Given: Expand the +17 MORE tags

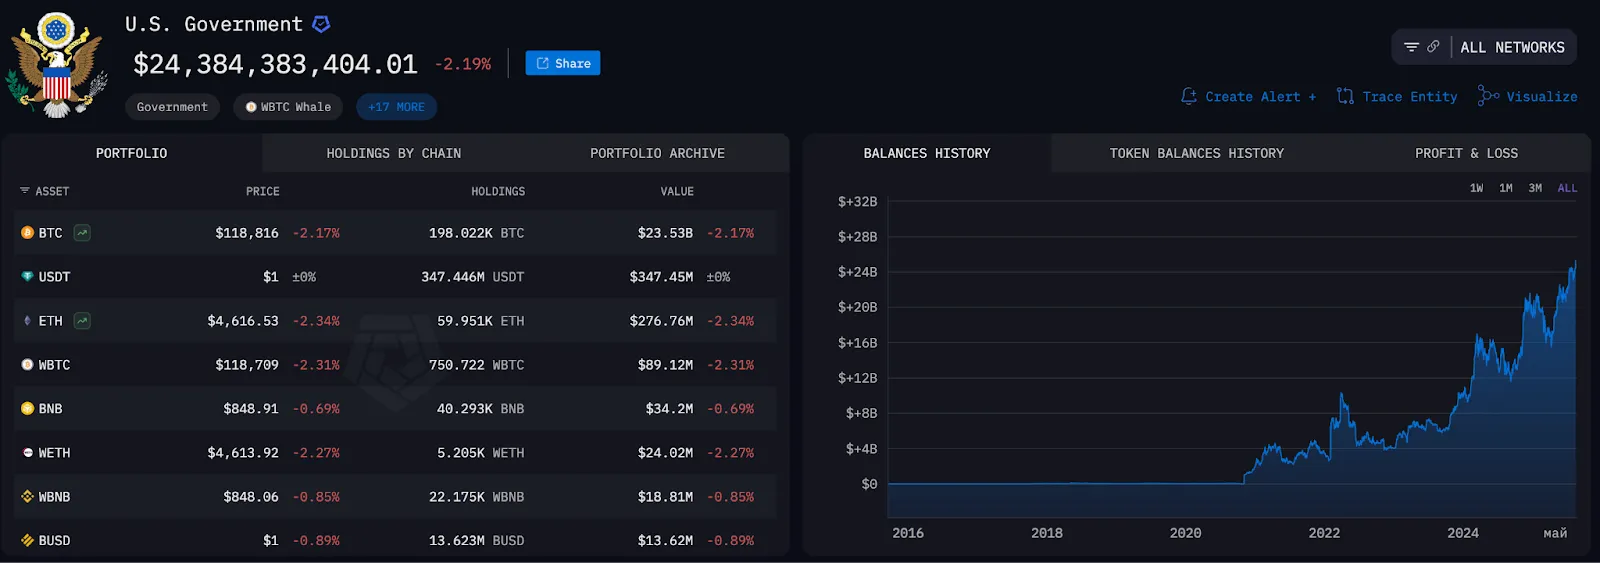Looking at the screenshot, I should tap(396, 107).
